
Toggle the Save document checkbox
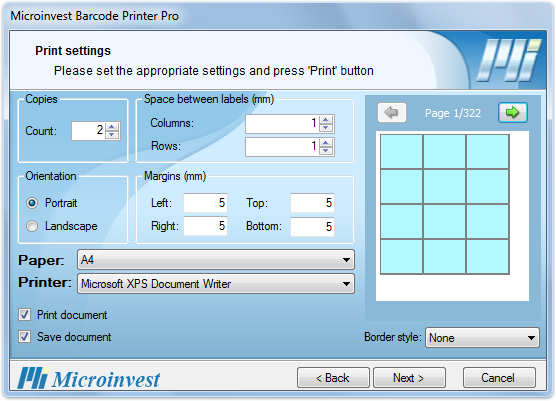coord(24,336)
